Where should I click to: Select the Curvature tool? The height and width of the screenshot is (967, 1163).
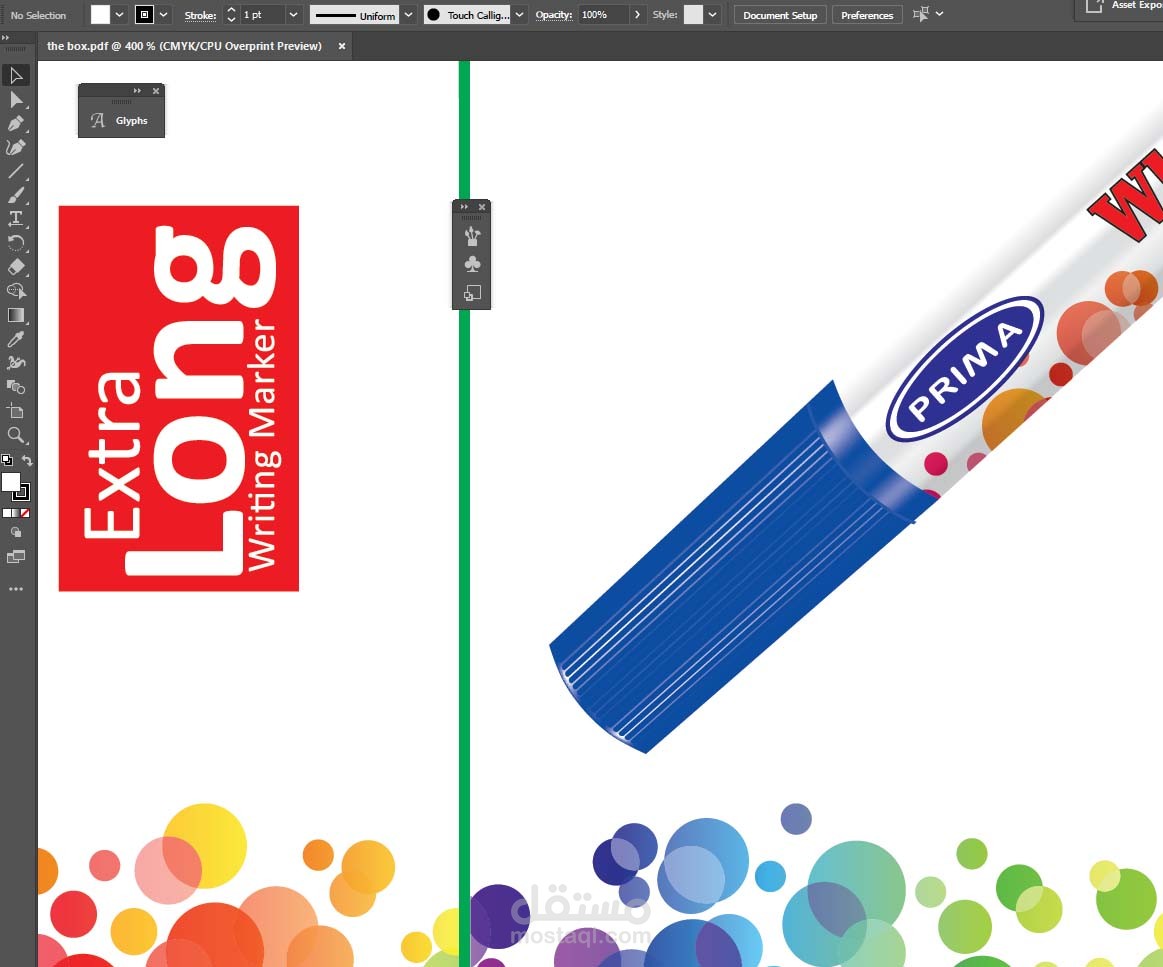(x=16, y=147)
